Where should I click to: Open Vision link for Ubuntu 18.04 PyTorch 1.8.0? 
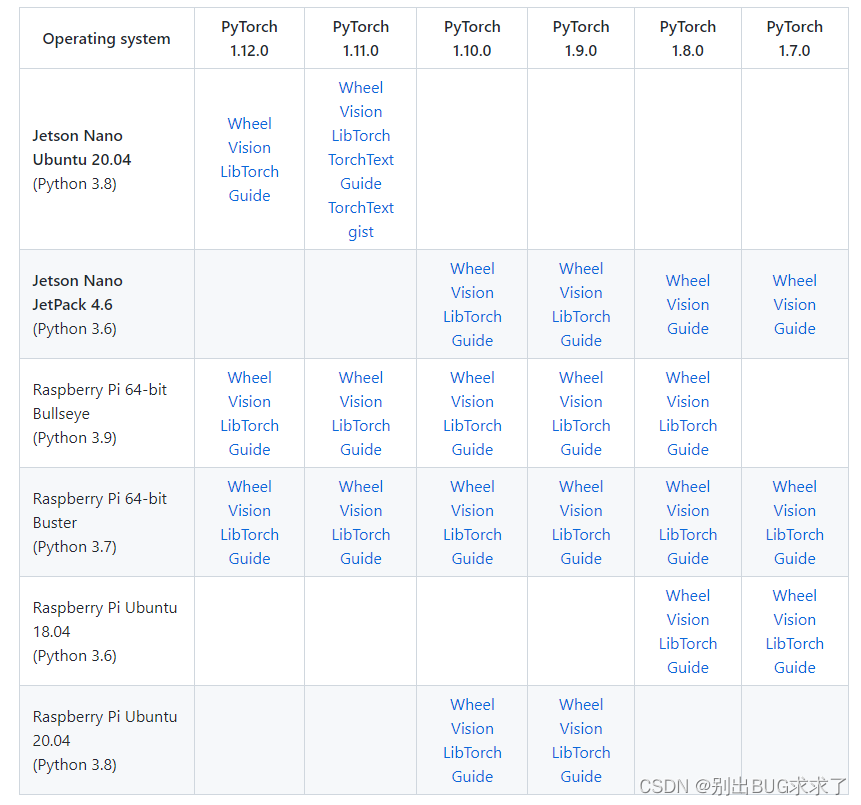click(688, 620)
